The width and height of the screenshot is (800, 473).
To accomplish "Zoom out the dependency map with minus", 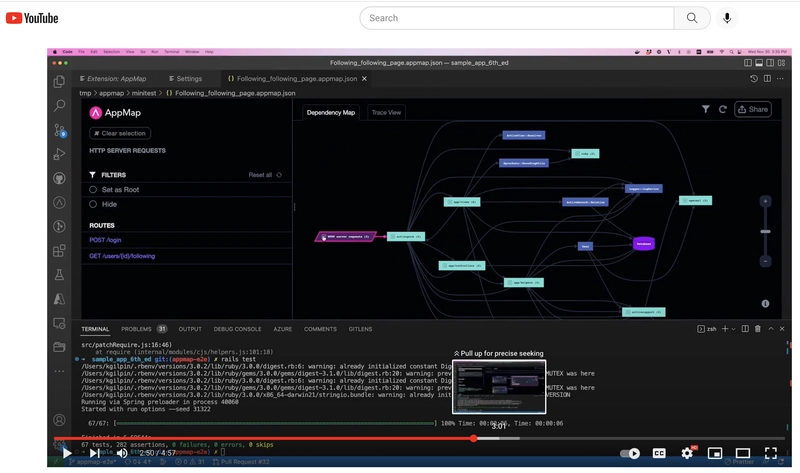I will (x=765, y=261).
